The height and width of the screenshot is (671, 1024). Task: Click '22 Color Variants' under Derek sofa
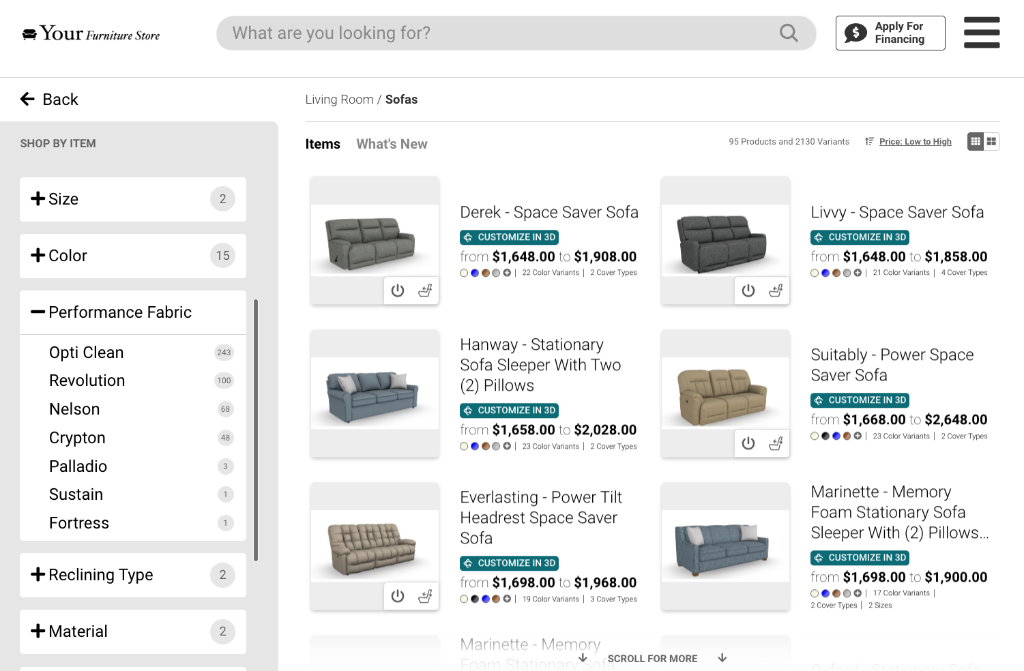[551, 273]
